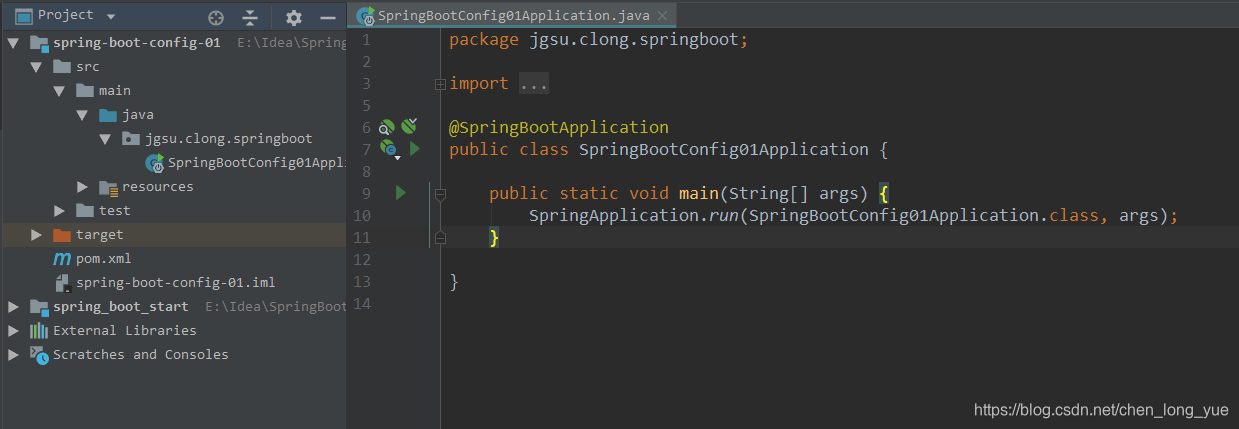Click the Scratches and Consoles icon
1239x429 pixels.
tap(39, 355)
